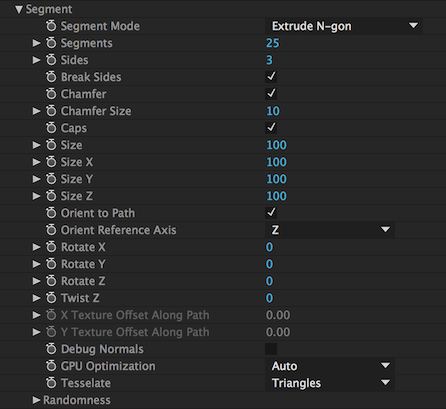Expand the Chamfer Size property triangle
Screen dimensions: 446x409
pyautogui.click(x=36, y=111)
